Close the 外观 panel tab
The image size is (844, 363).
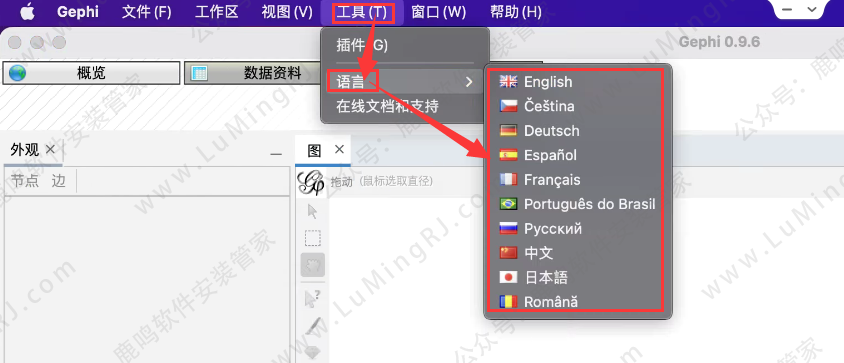click(50, 149)
